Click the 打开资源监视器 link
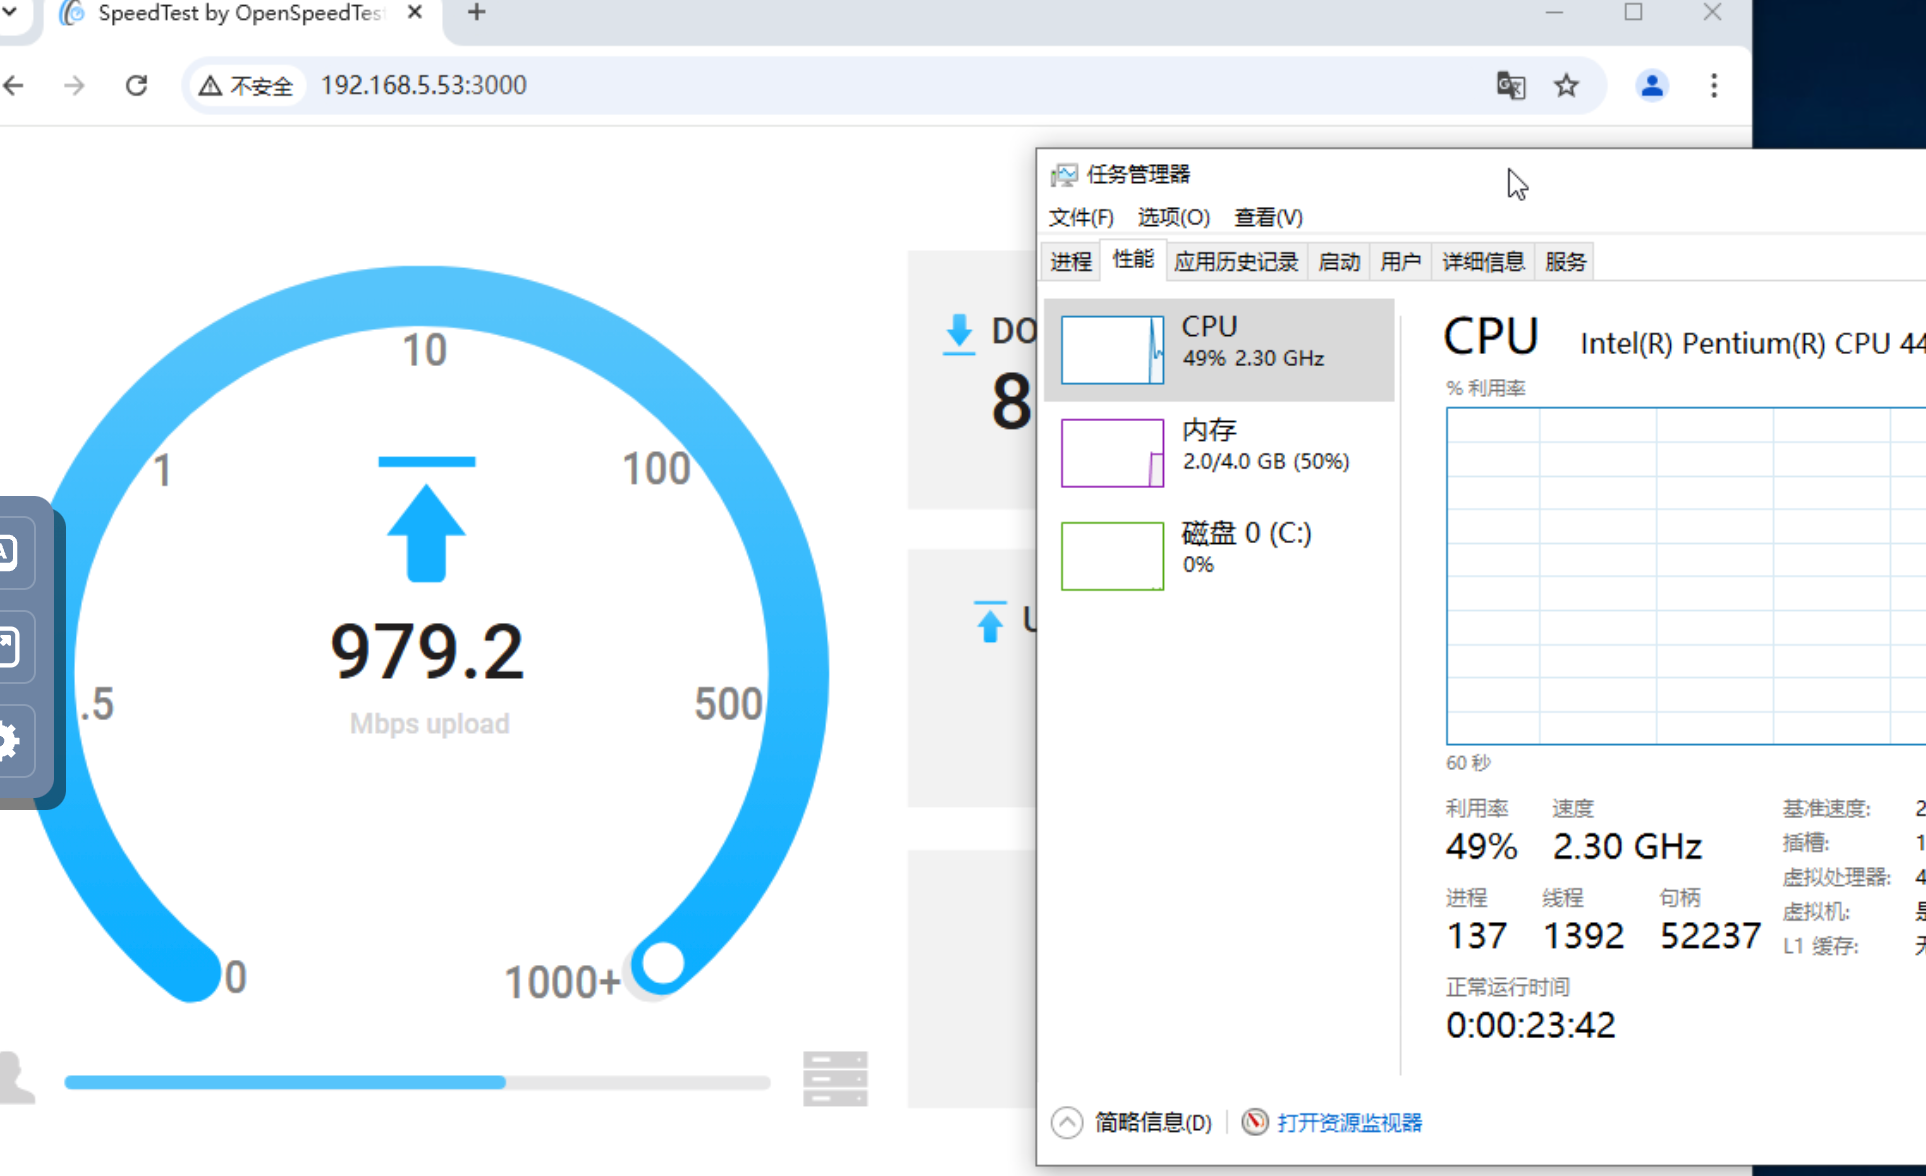This screenshot has height=1176, width=1926. pos(1349,1122)
